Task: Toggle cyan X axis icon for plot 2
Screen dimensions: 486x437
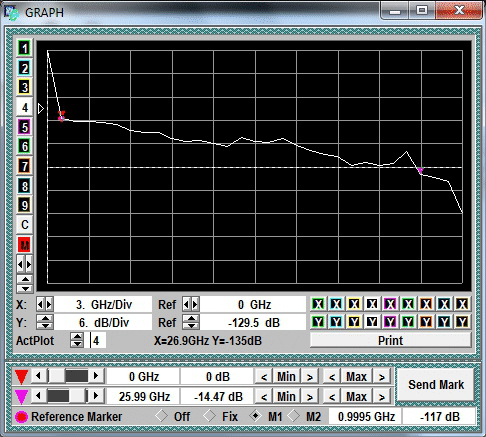Action: [x=337, y=304]
